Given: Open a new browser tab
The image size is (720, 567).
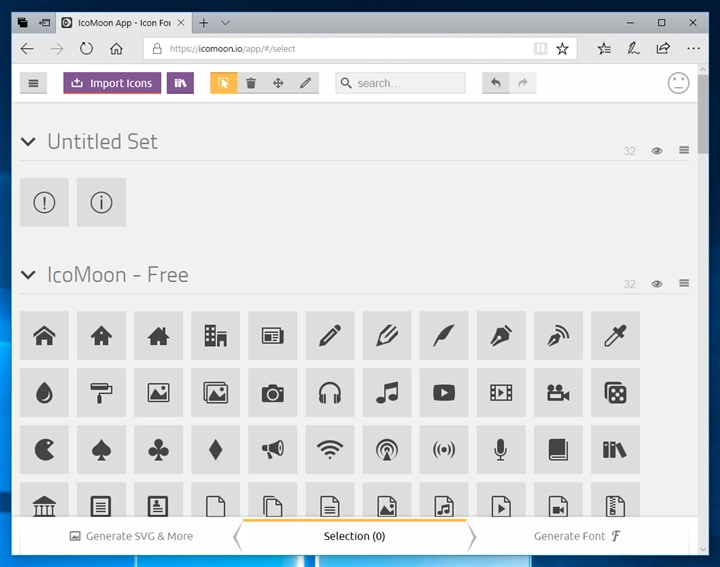Looking at the screenshot, I should (x=204, y=23).
